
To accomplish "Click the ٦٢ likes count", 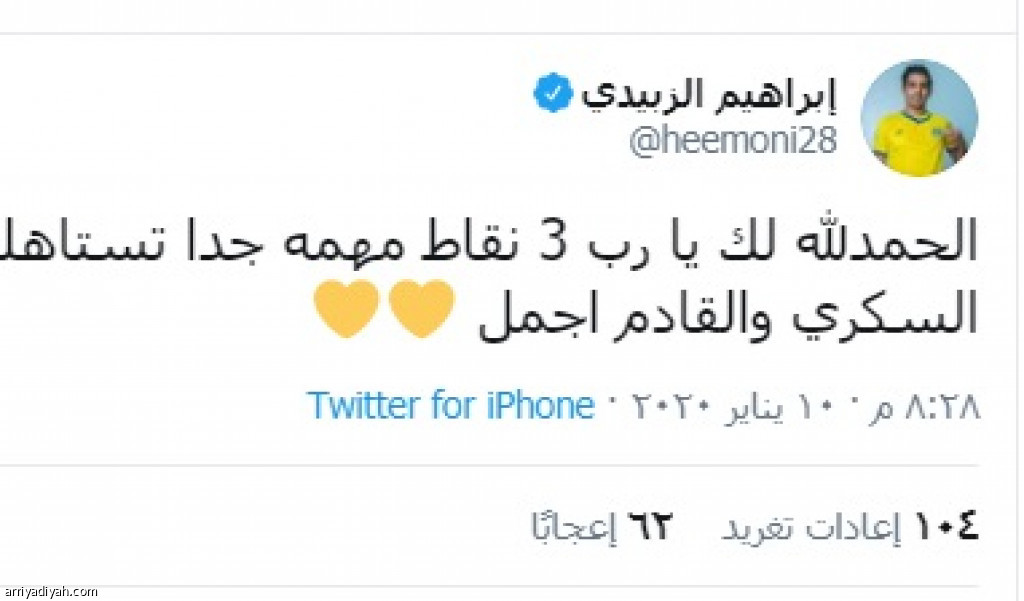I will (x=650, y=526).
